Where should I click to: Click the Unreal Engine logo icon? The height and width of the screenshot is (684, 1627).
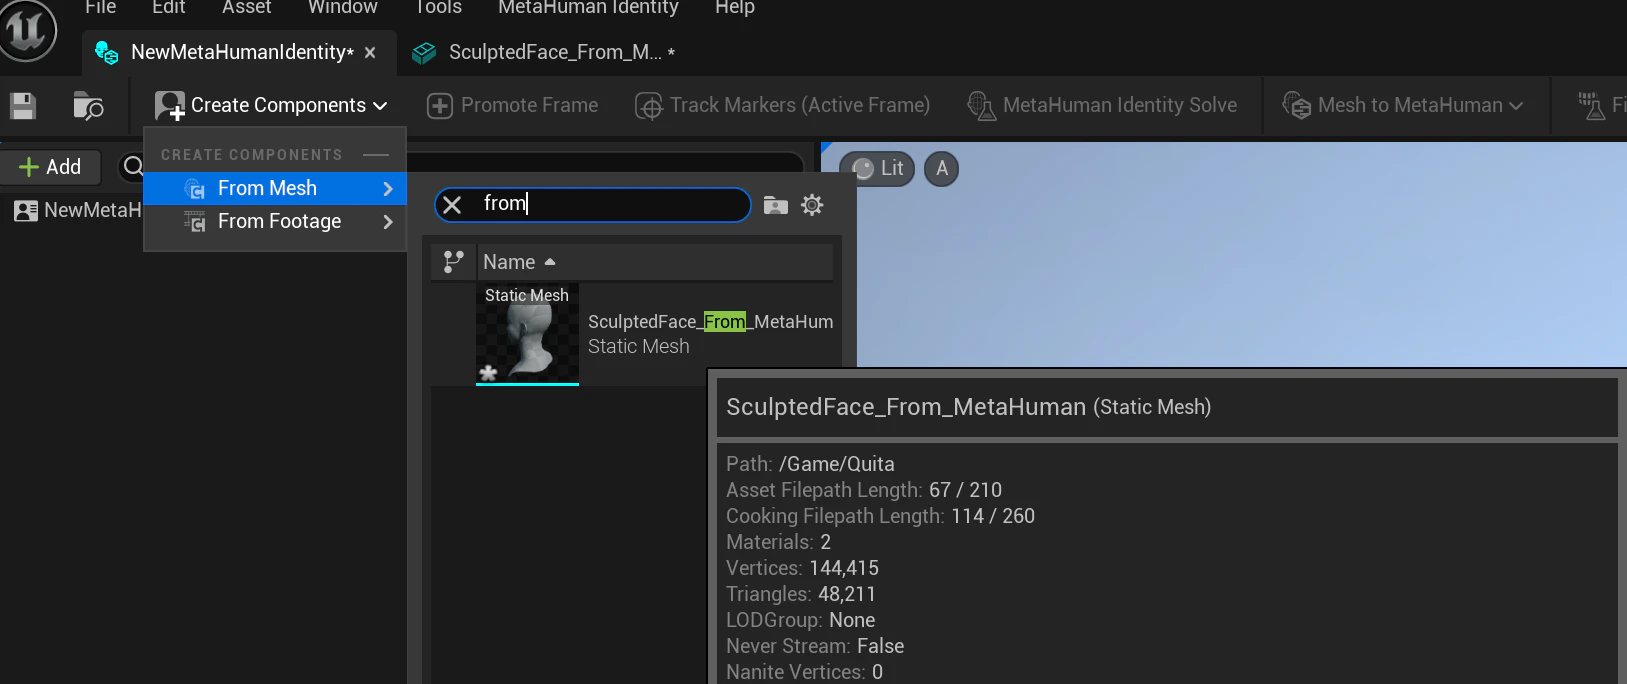point(28,30)
